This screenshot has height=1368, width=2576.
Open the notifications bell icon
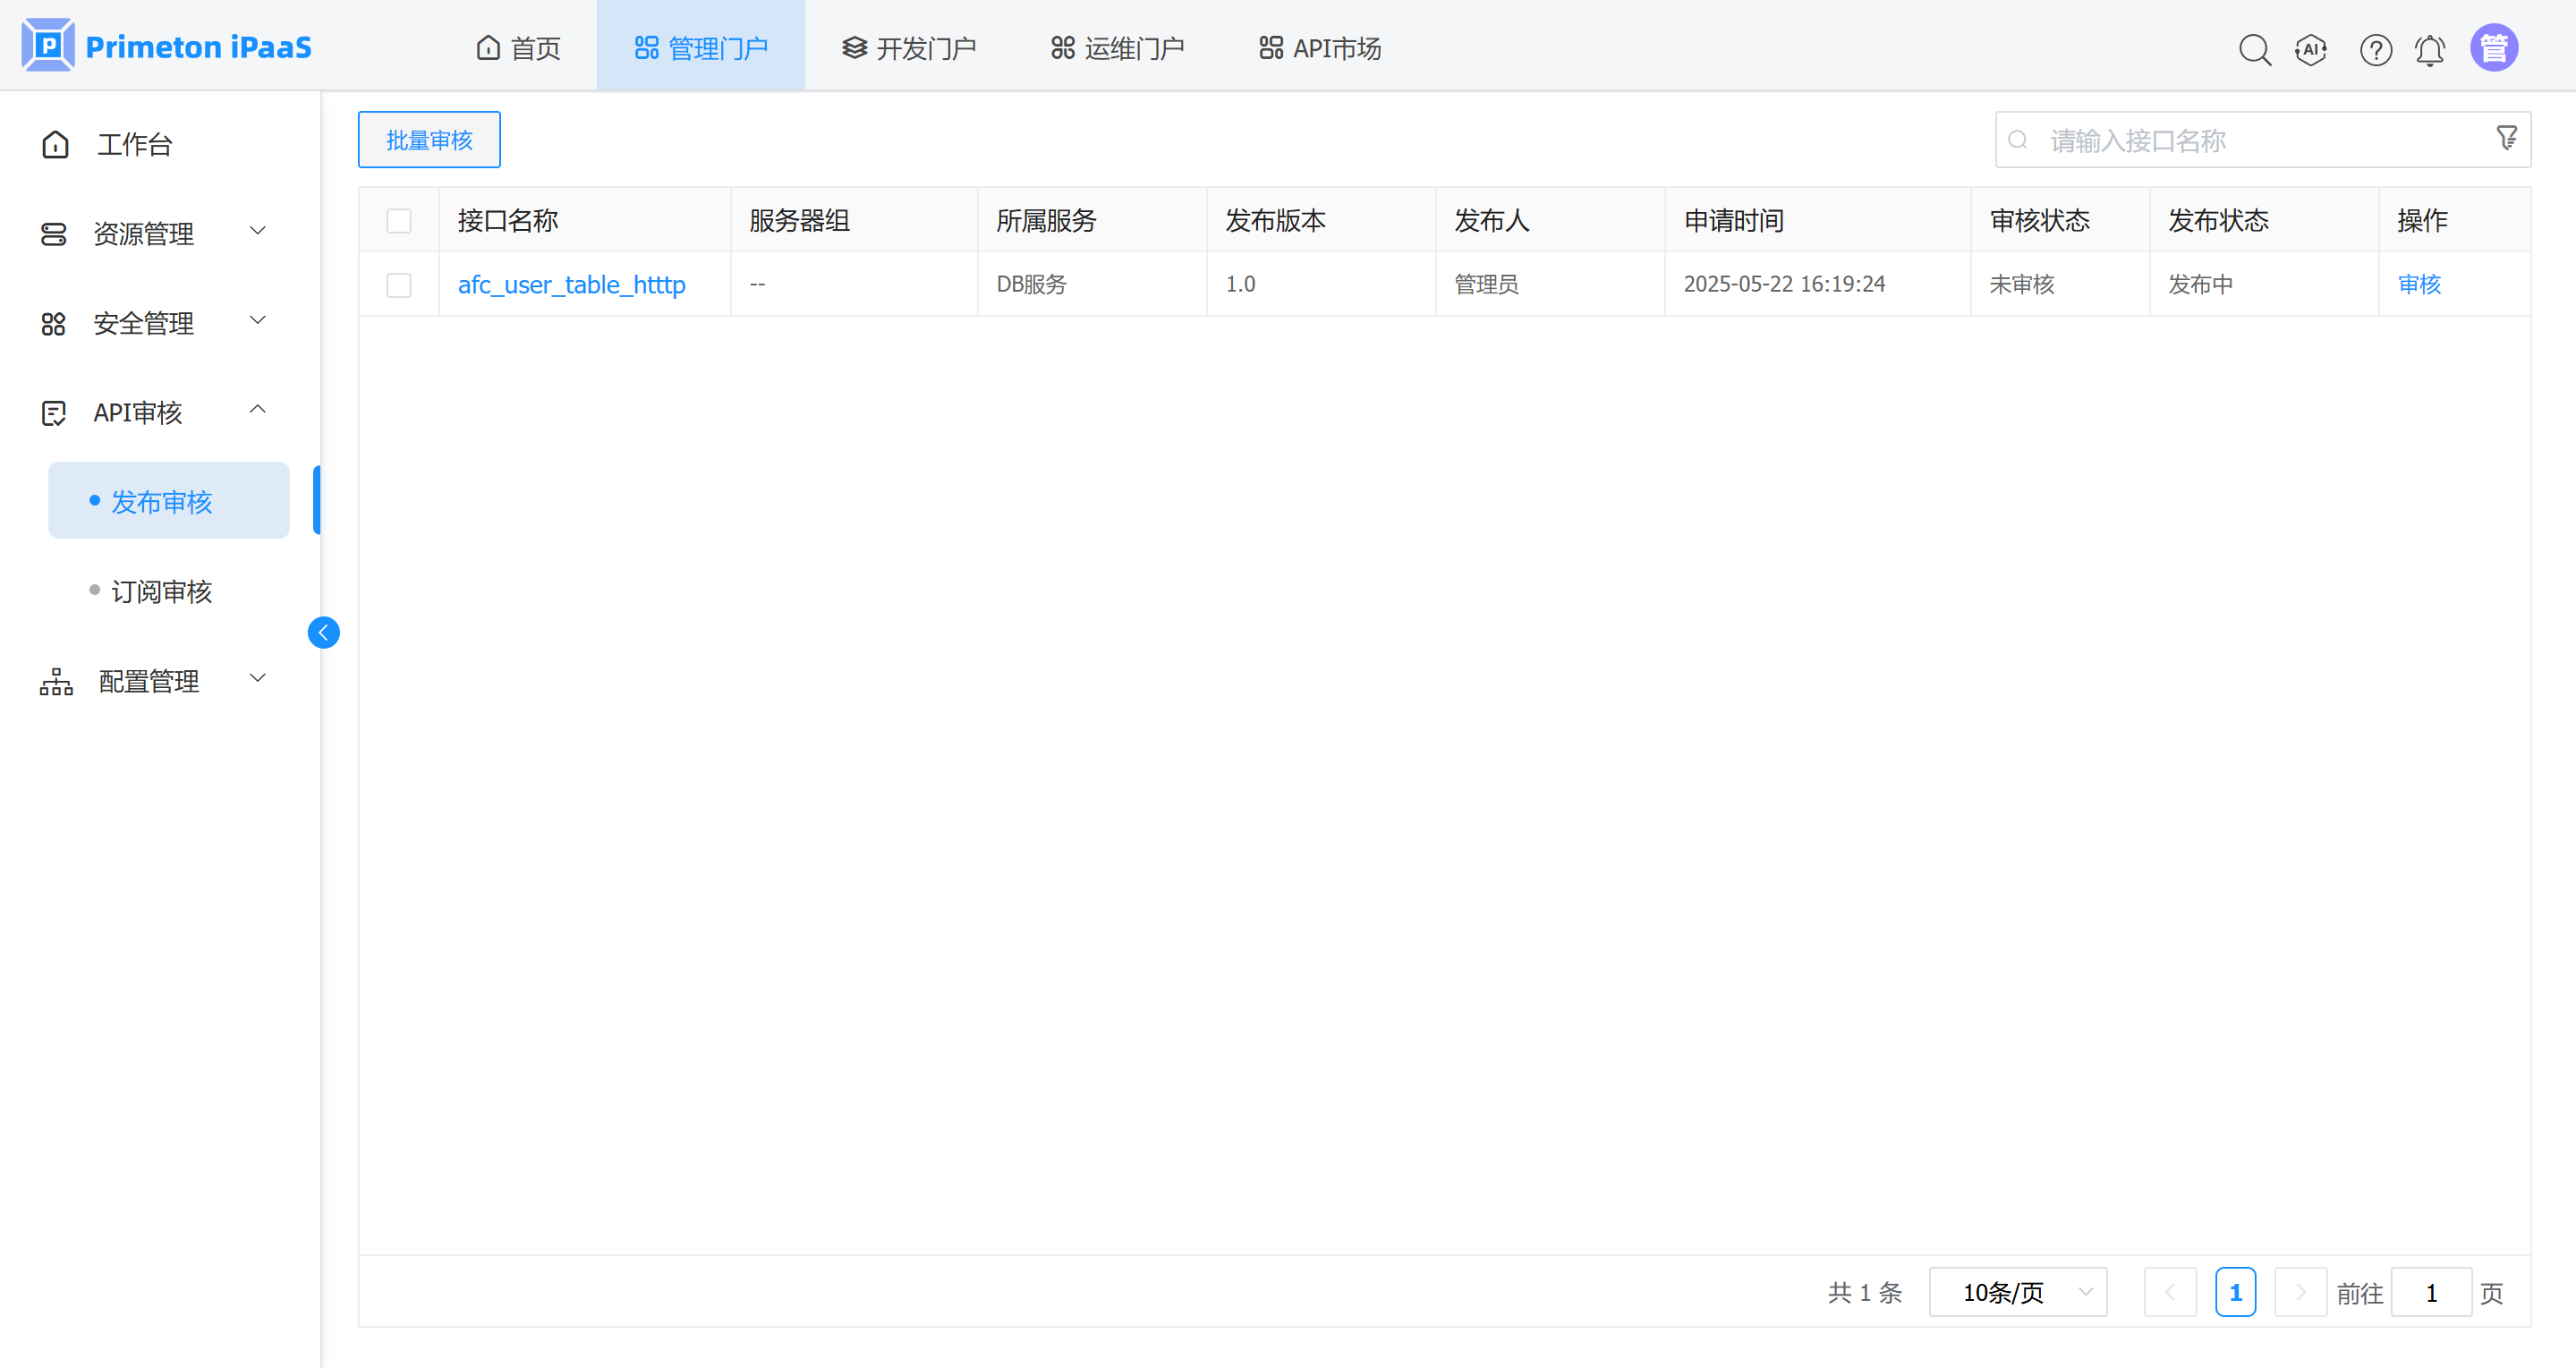click(x=2429, y=49)
